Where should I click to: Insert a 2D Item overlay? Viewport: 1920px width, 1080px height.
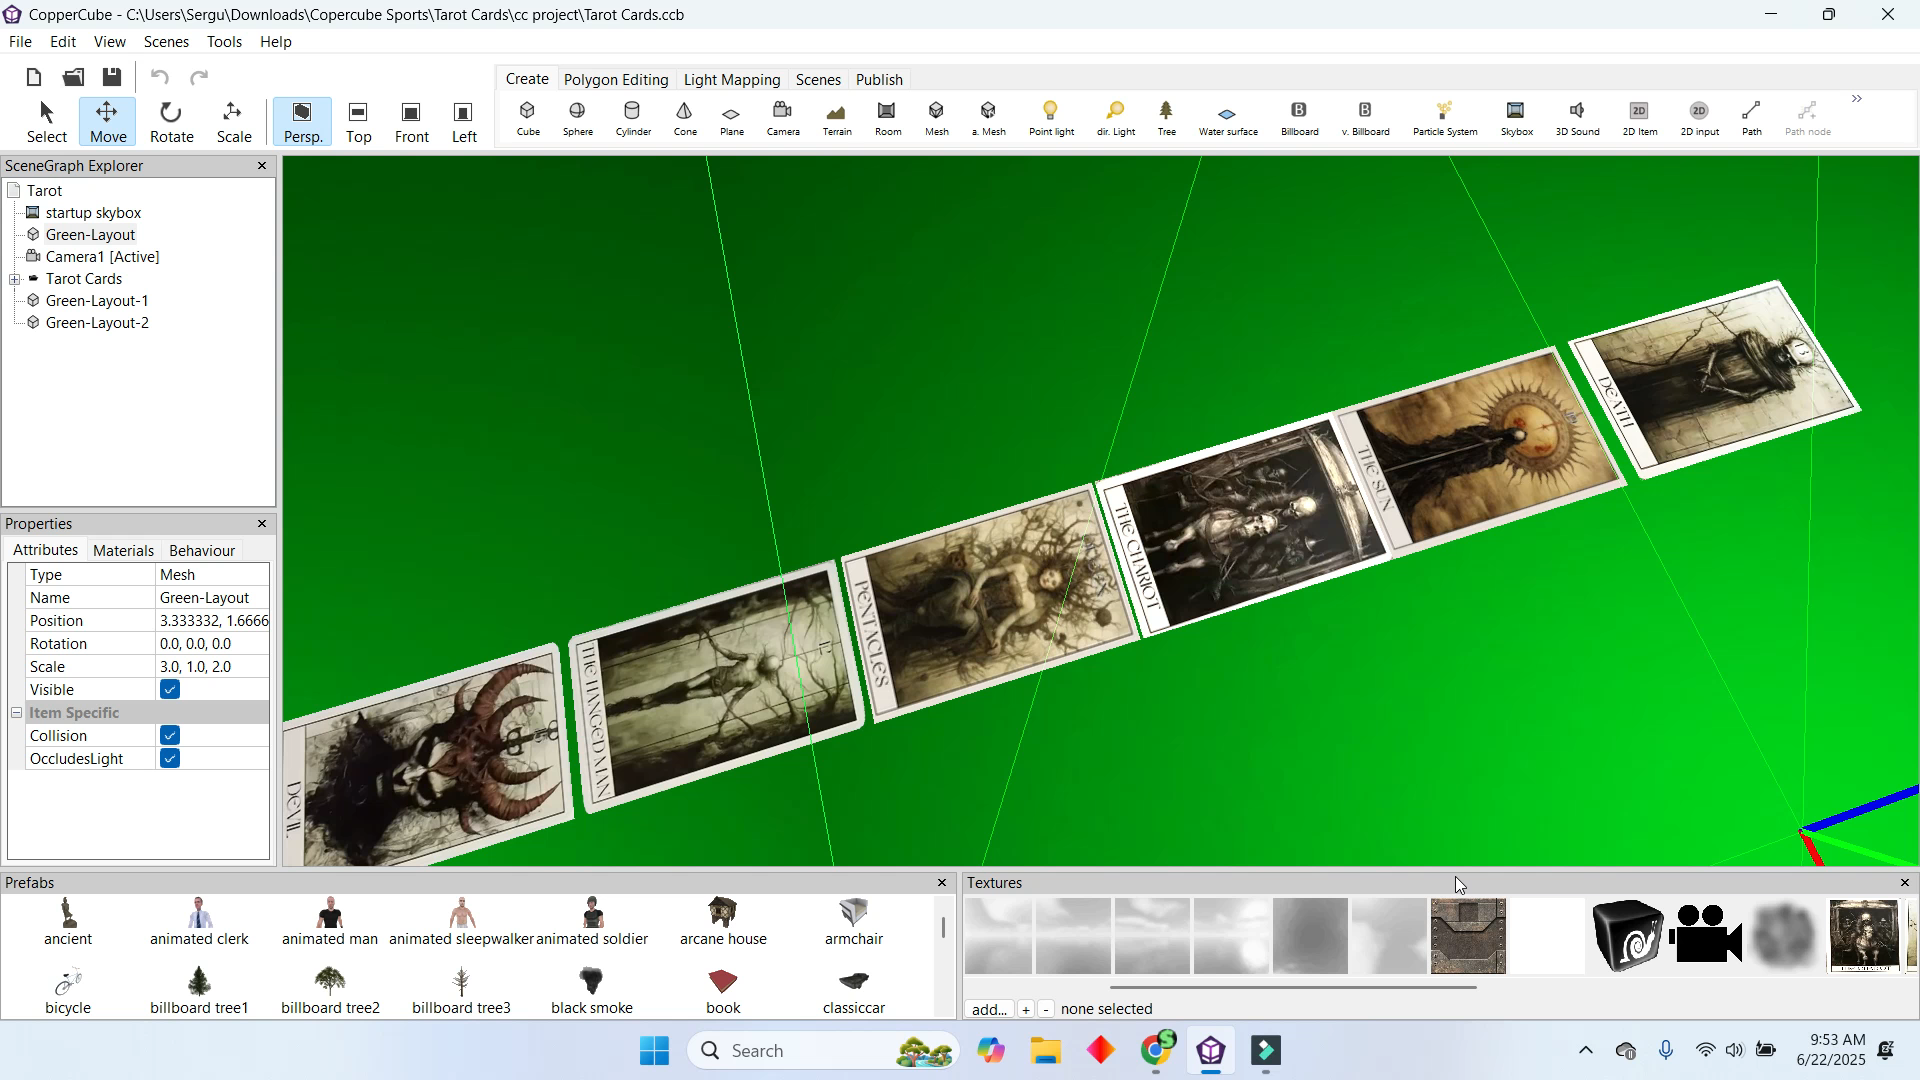click(1640, 119)
